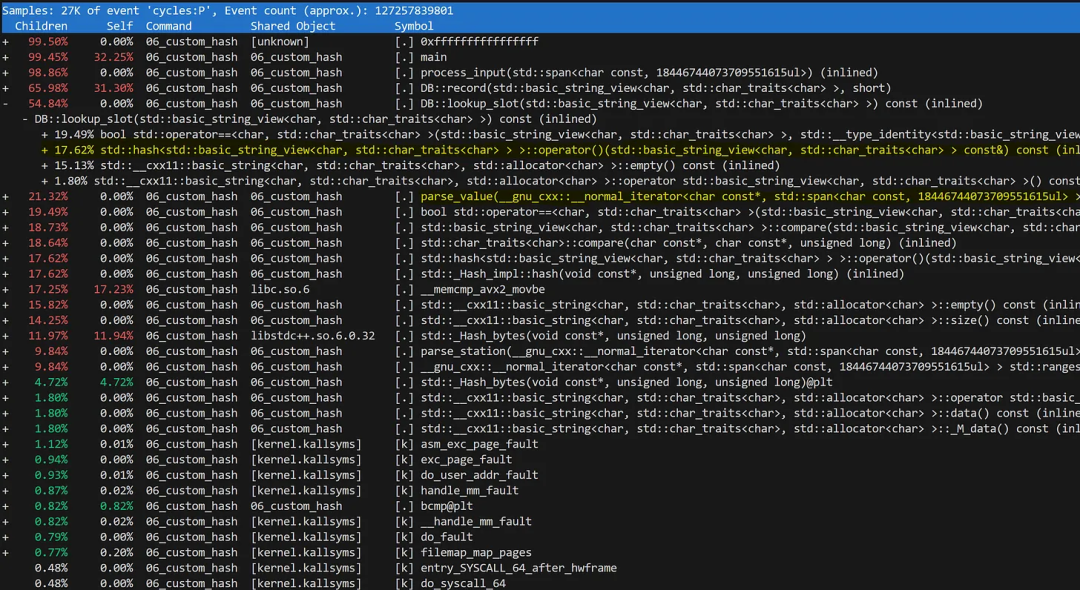Select the 31.30% Self value for DB::record
Viewport: 1080px width, 590px height.
[x=114, y=88]
